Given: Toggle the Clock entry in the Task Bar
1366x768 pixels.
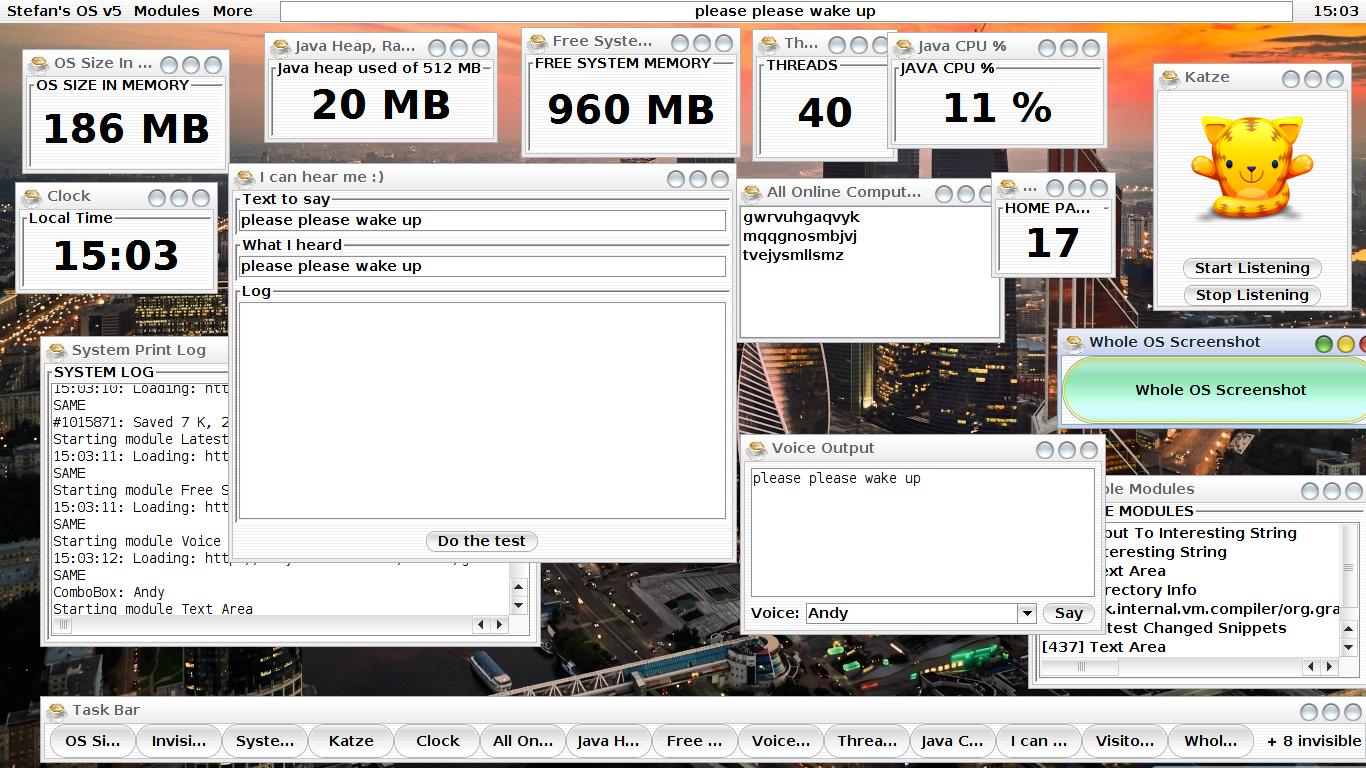Looking at the screenshot, I should (x=437, y=741).
